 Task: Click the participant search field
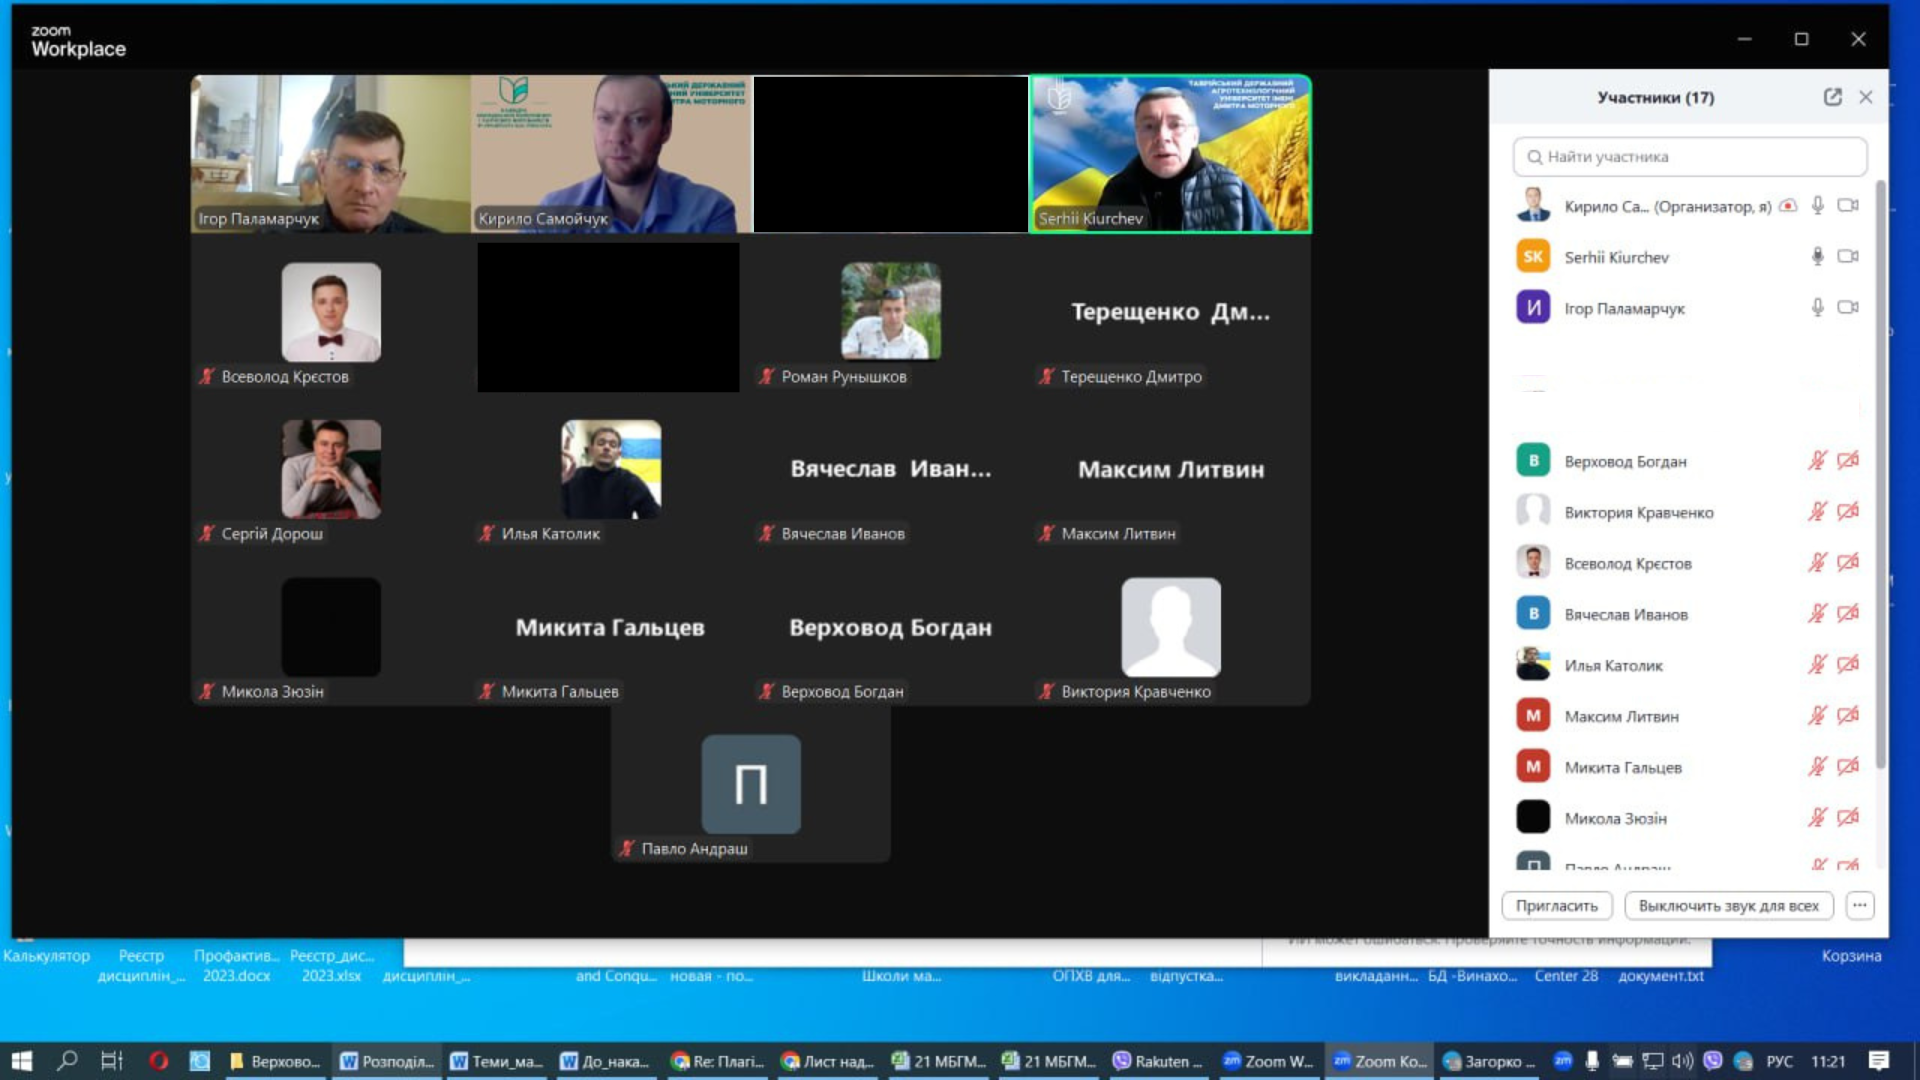click(x=1690, y=157)
